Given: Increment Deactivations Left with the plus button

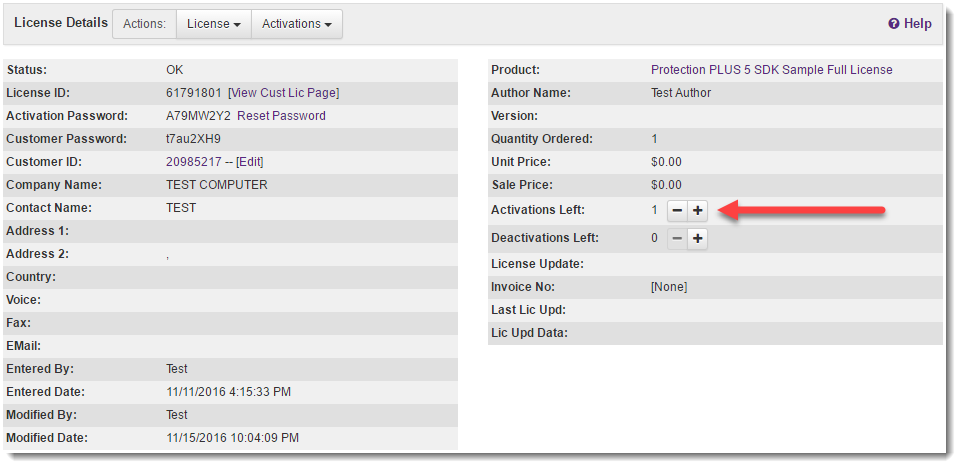Looking at the screenshot, I should (697, 238).
